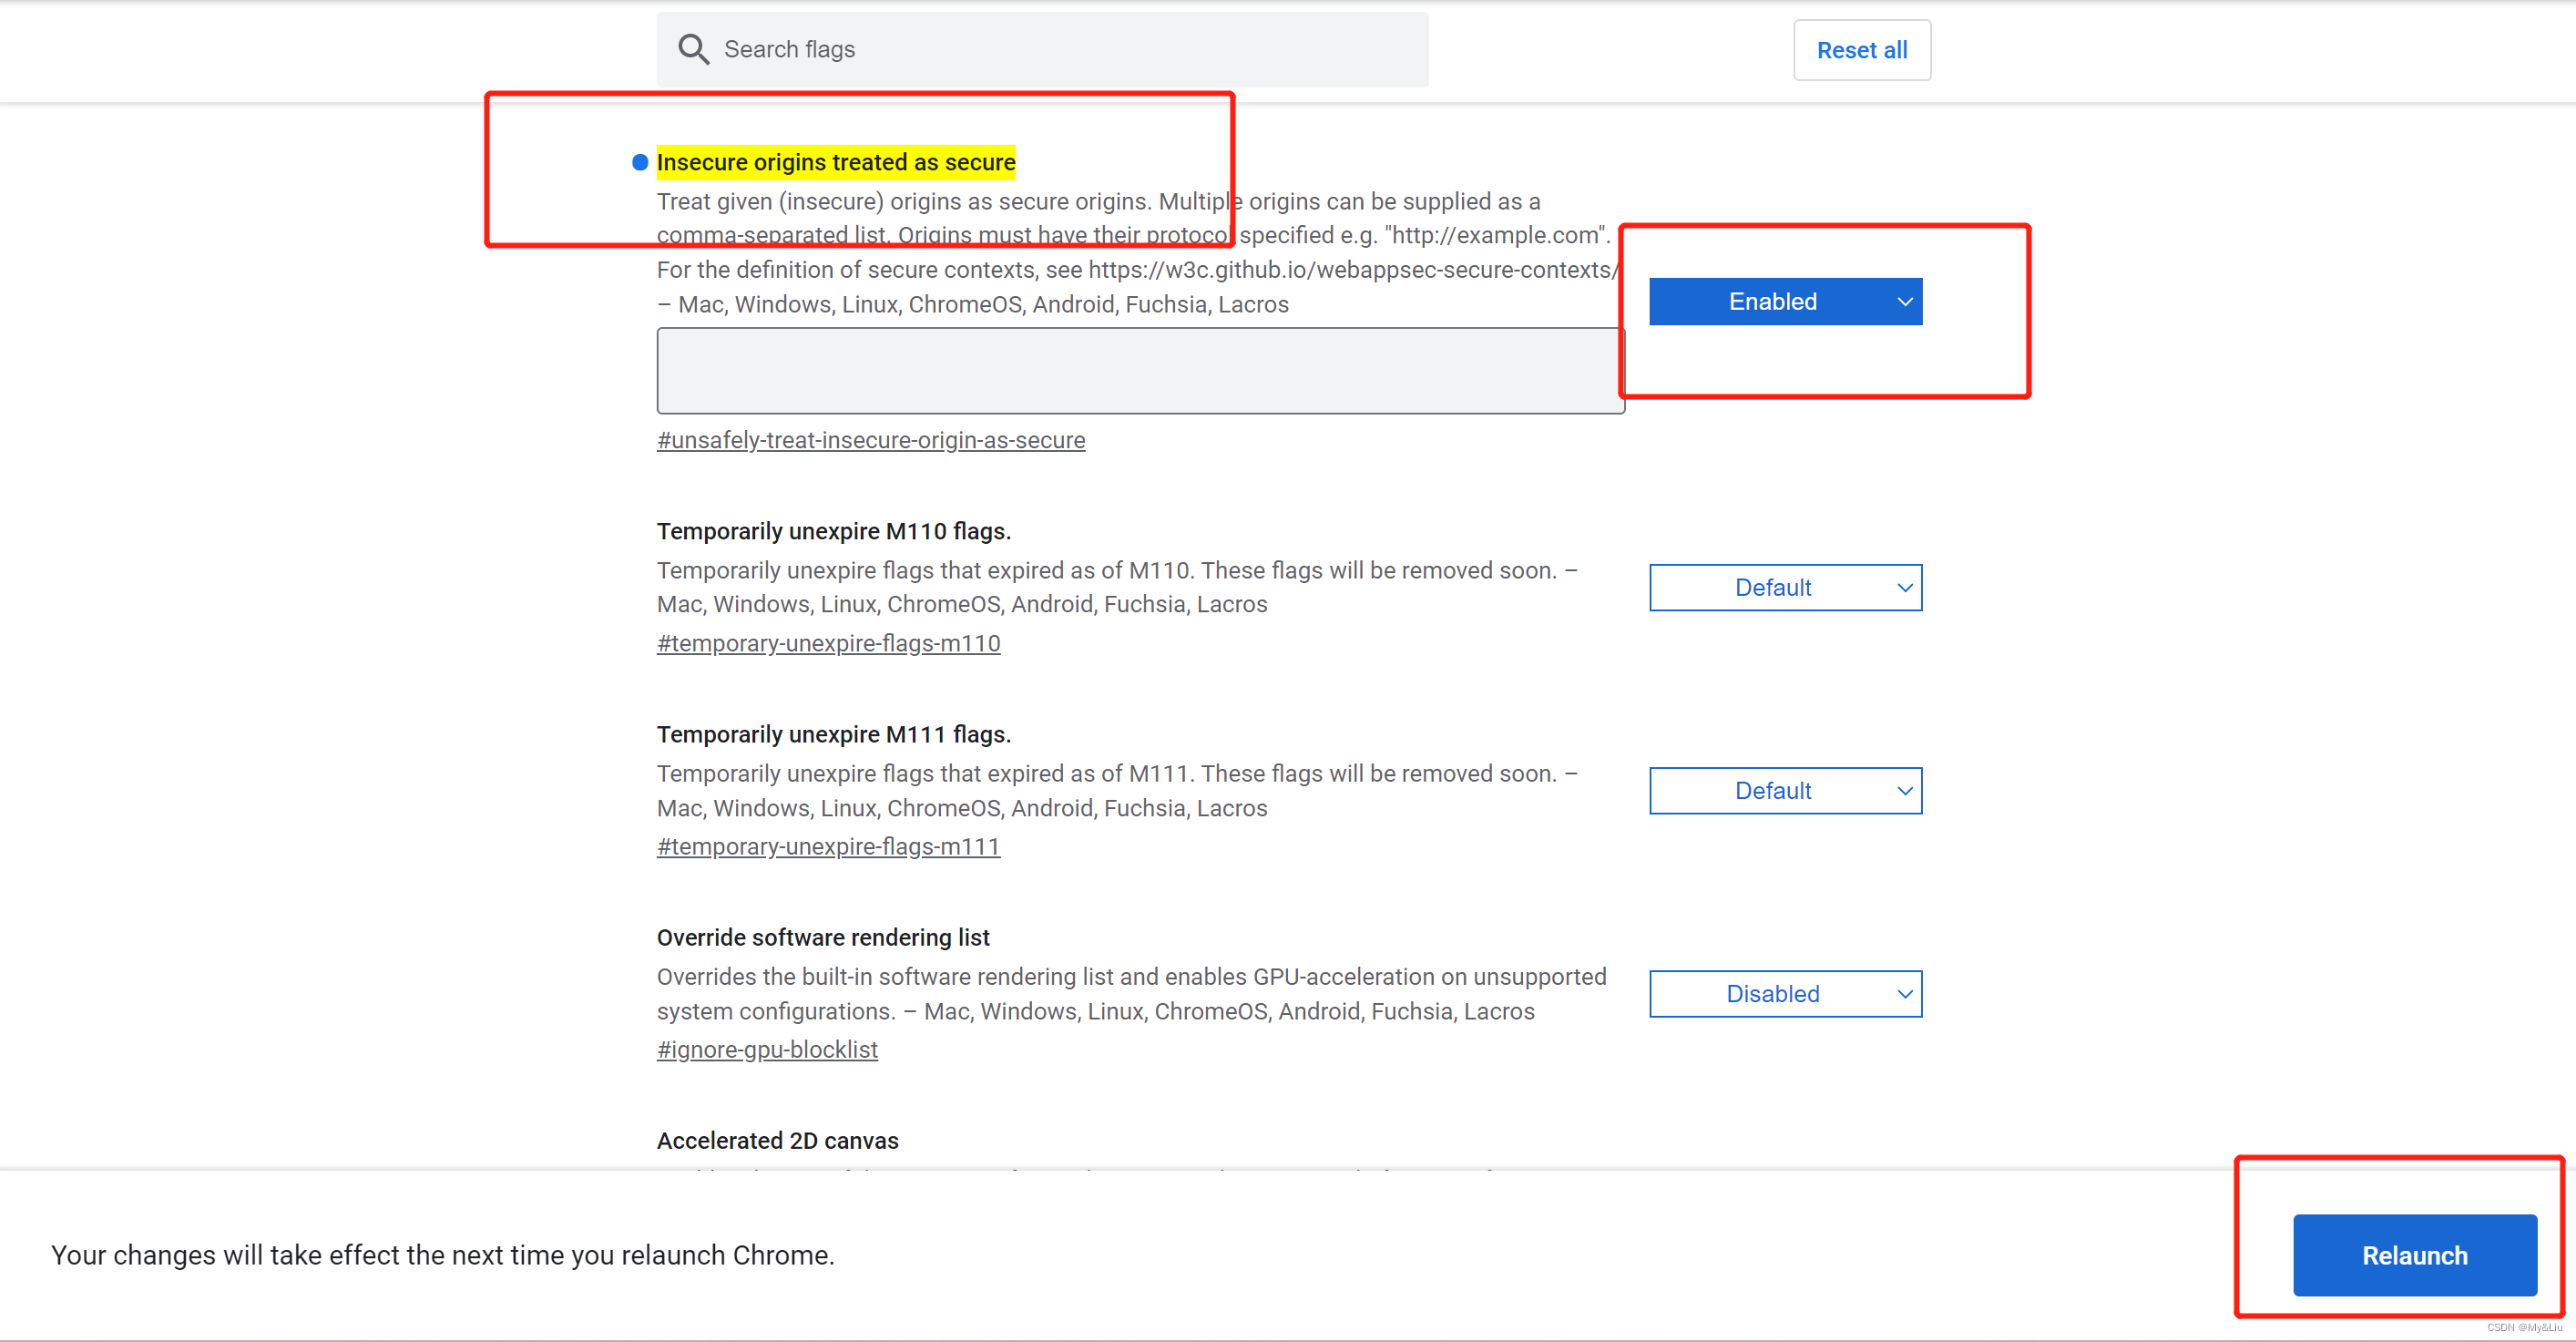
Task: Click the blue modified-flag dot indicator
Action: coord(640,162)
